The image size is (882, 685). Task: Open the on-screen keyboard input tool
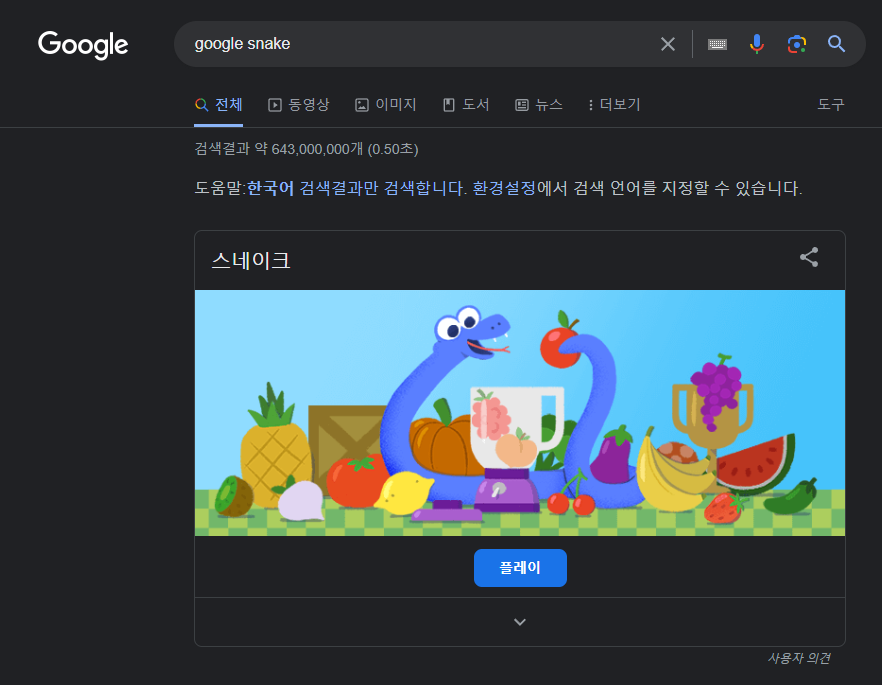717,44
